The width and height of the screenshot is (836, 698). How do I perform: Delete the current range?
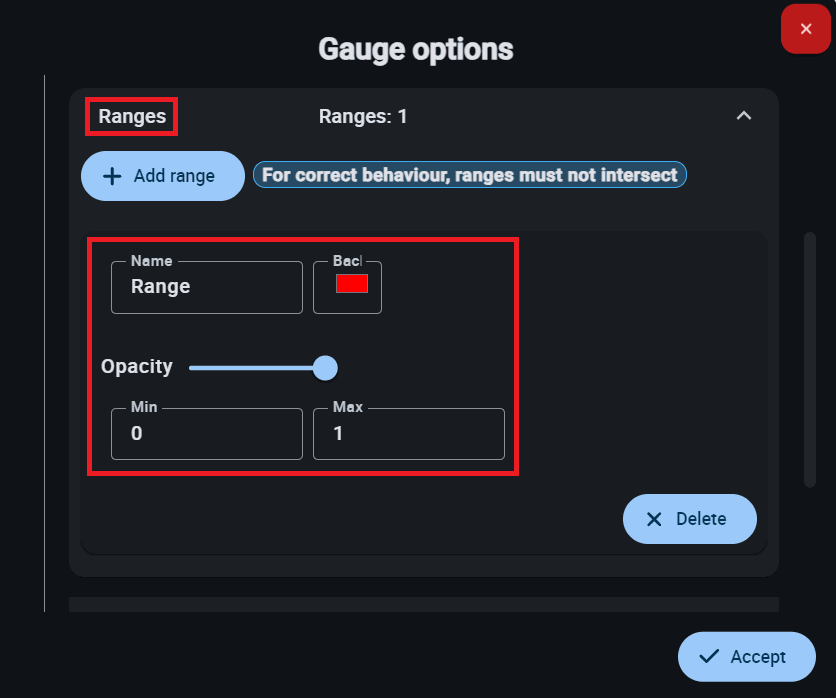tap(689, 519)
